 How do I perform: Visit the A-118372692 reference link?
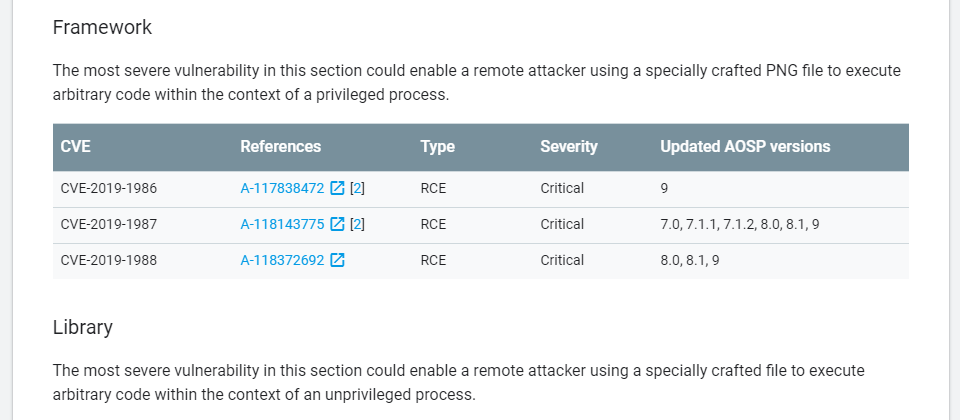[282, 261]
